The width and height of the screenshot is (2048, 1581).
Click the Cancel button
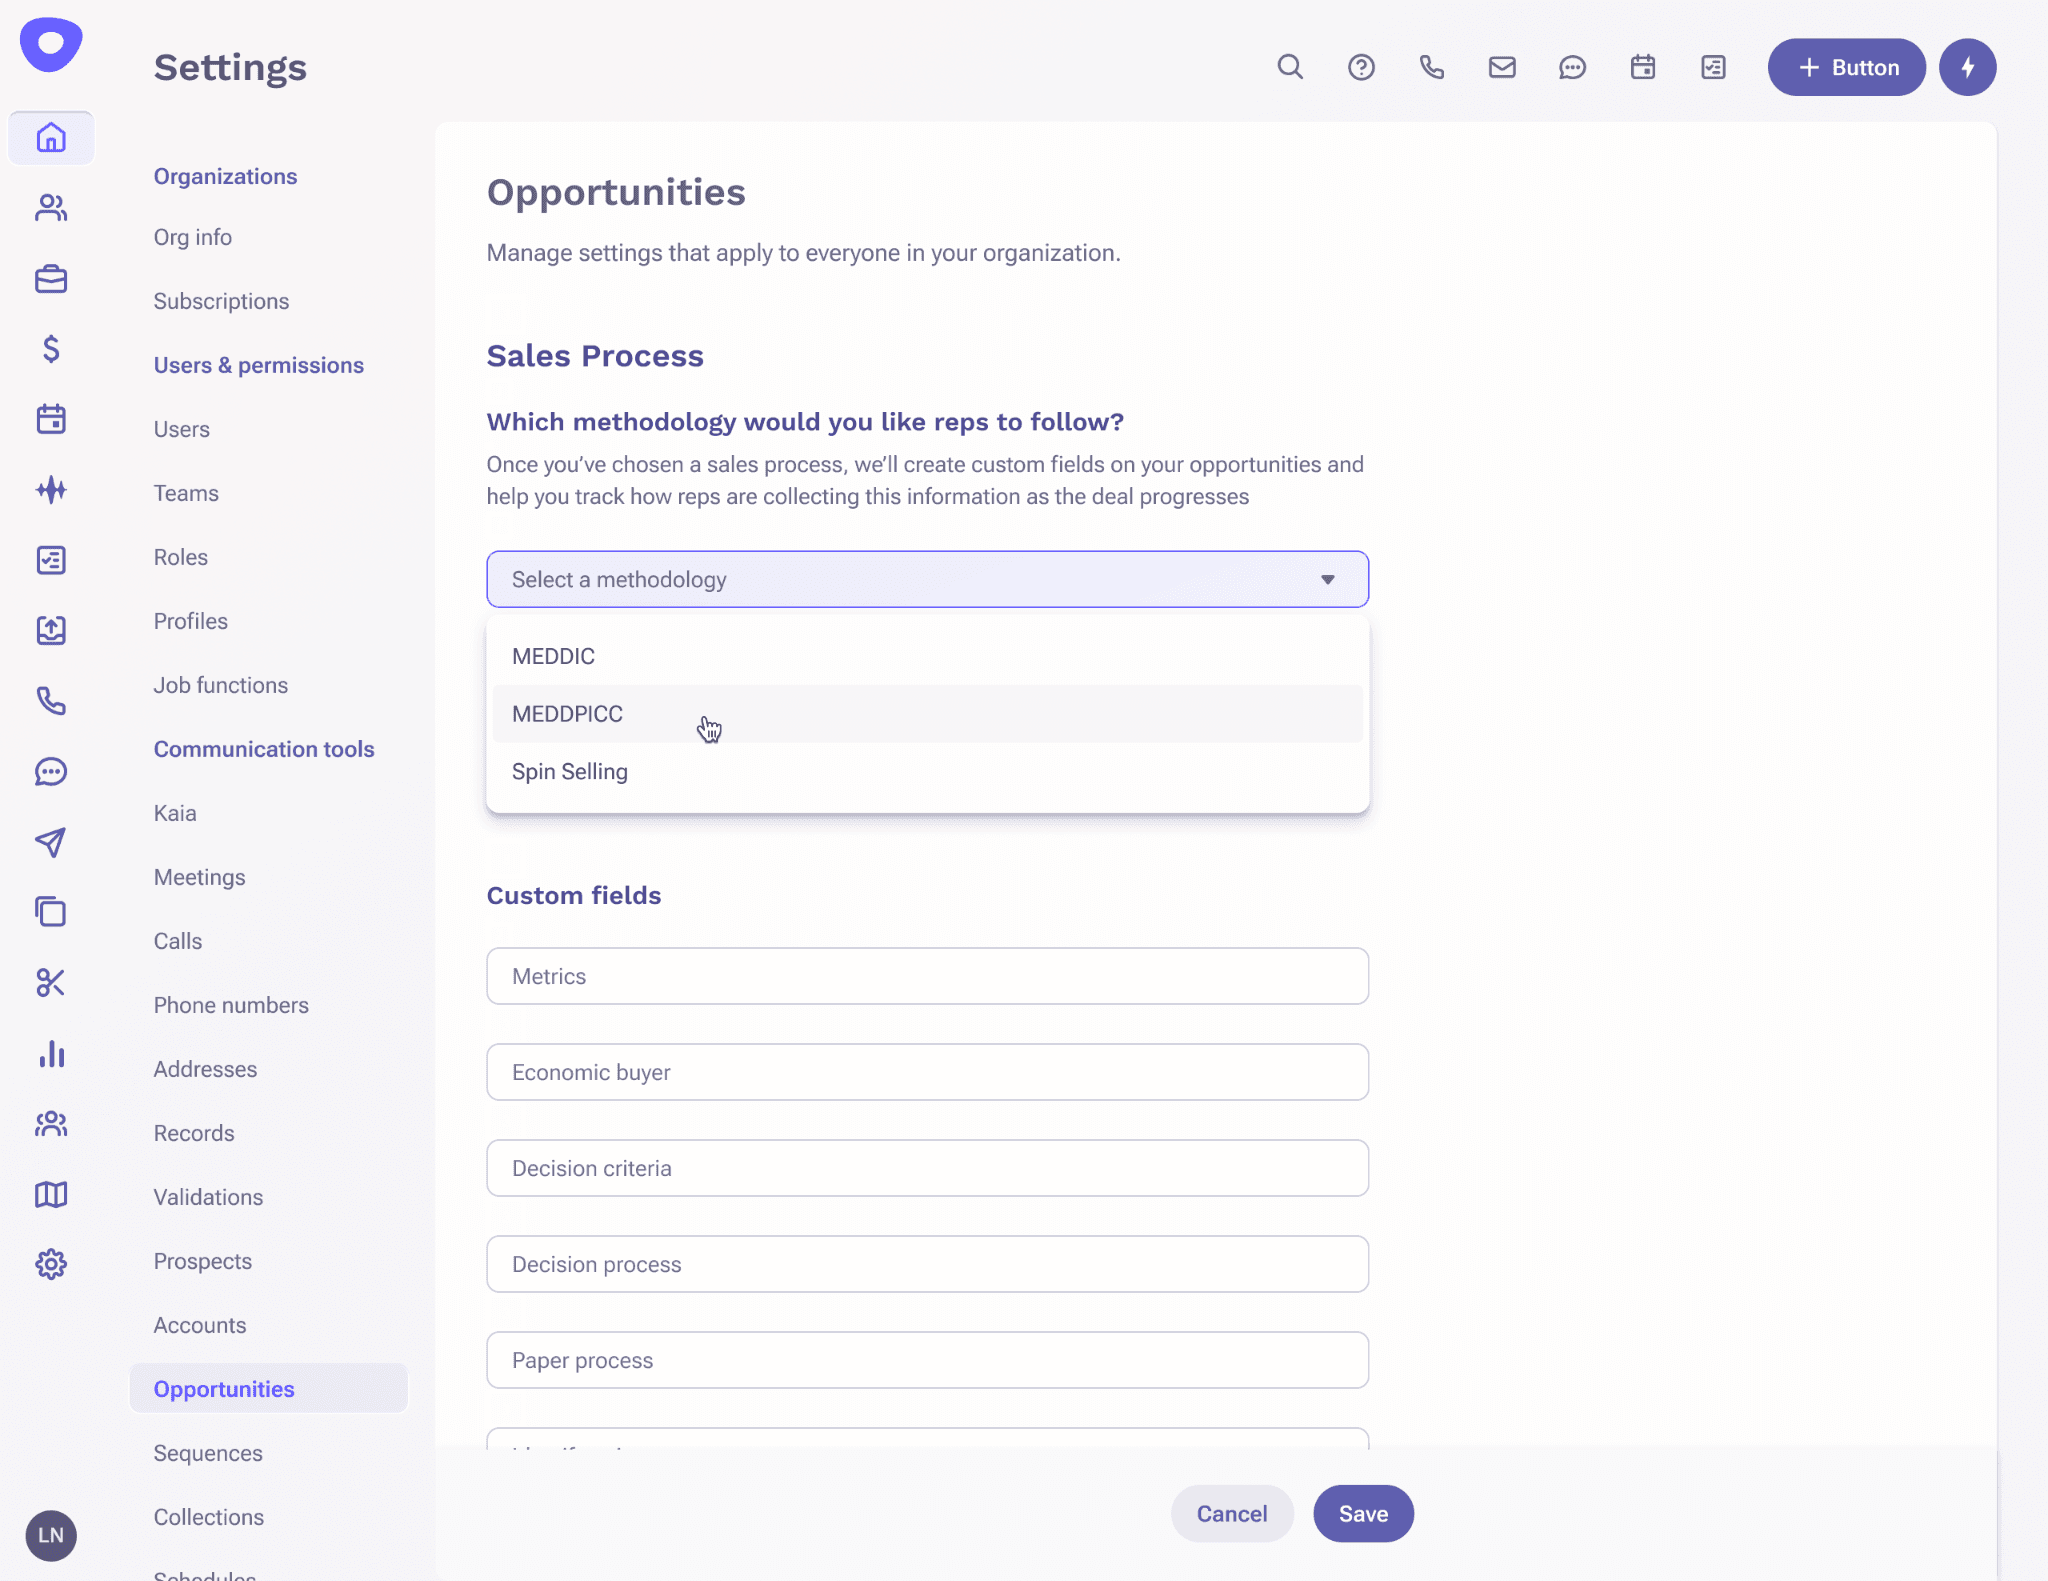coord(1232,1513)
